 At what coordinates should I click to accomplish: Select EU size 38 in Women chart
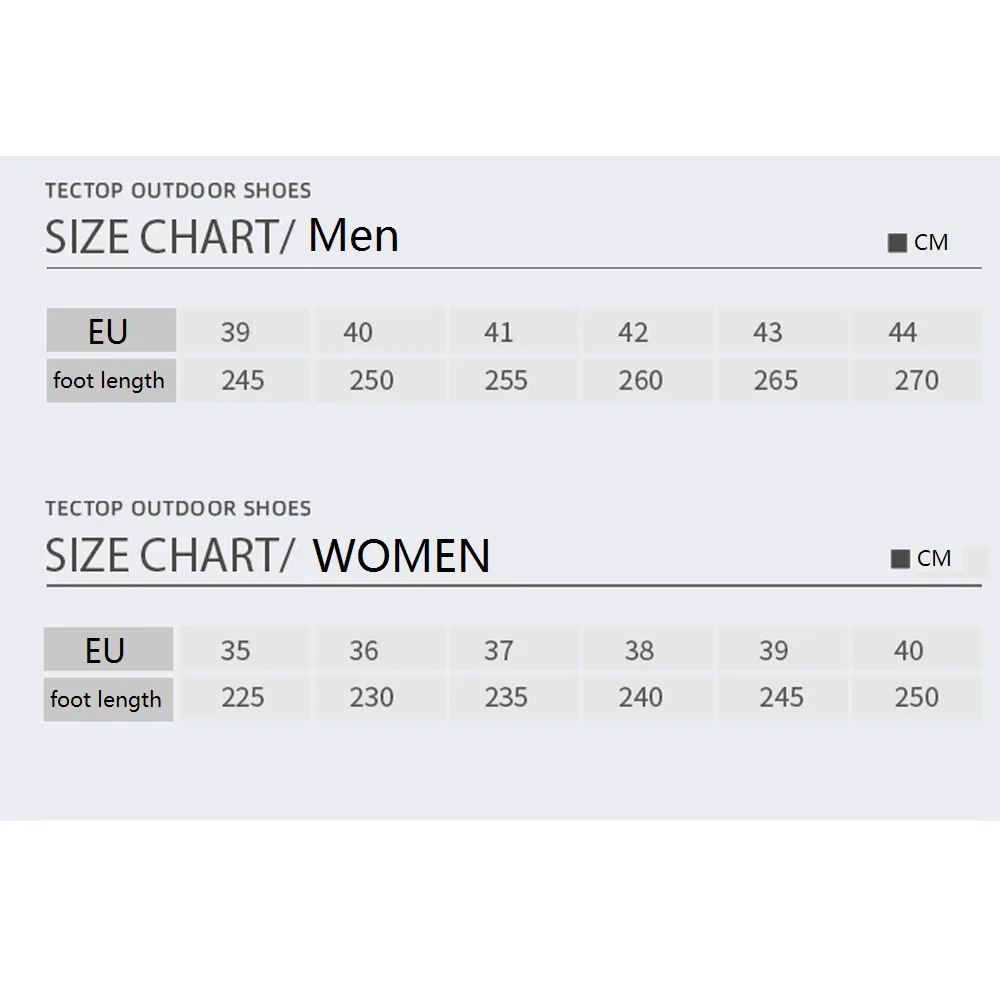point(639,651)
